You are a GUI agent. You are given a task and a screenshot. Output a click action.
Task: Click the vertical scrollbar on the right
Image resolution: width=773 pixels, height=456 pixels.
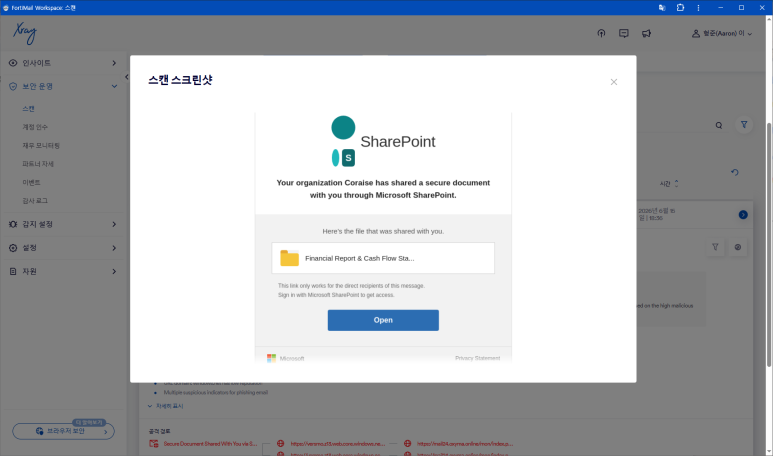tap(769, 244)
